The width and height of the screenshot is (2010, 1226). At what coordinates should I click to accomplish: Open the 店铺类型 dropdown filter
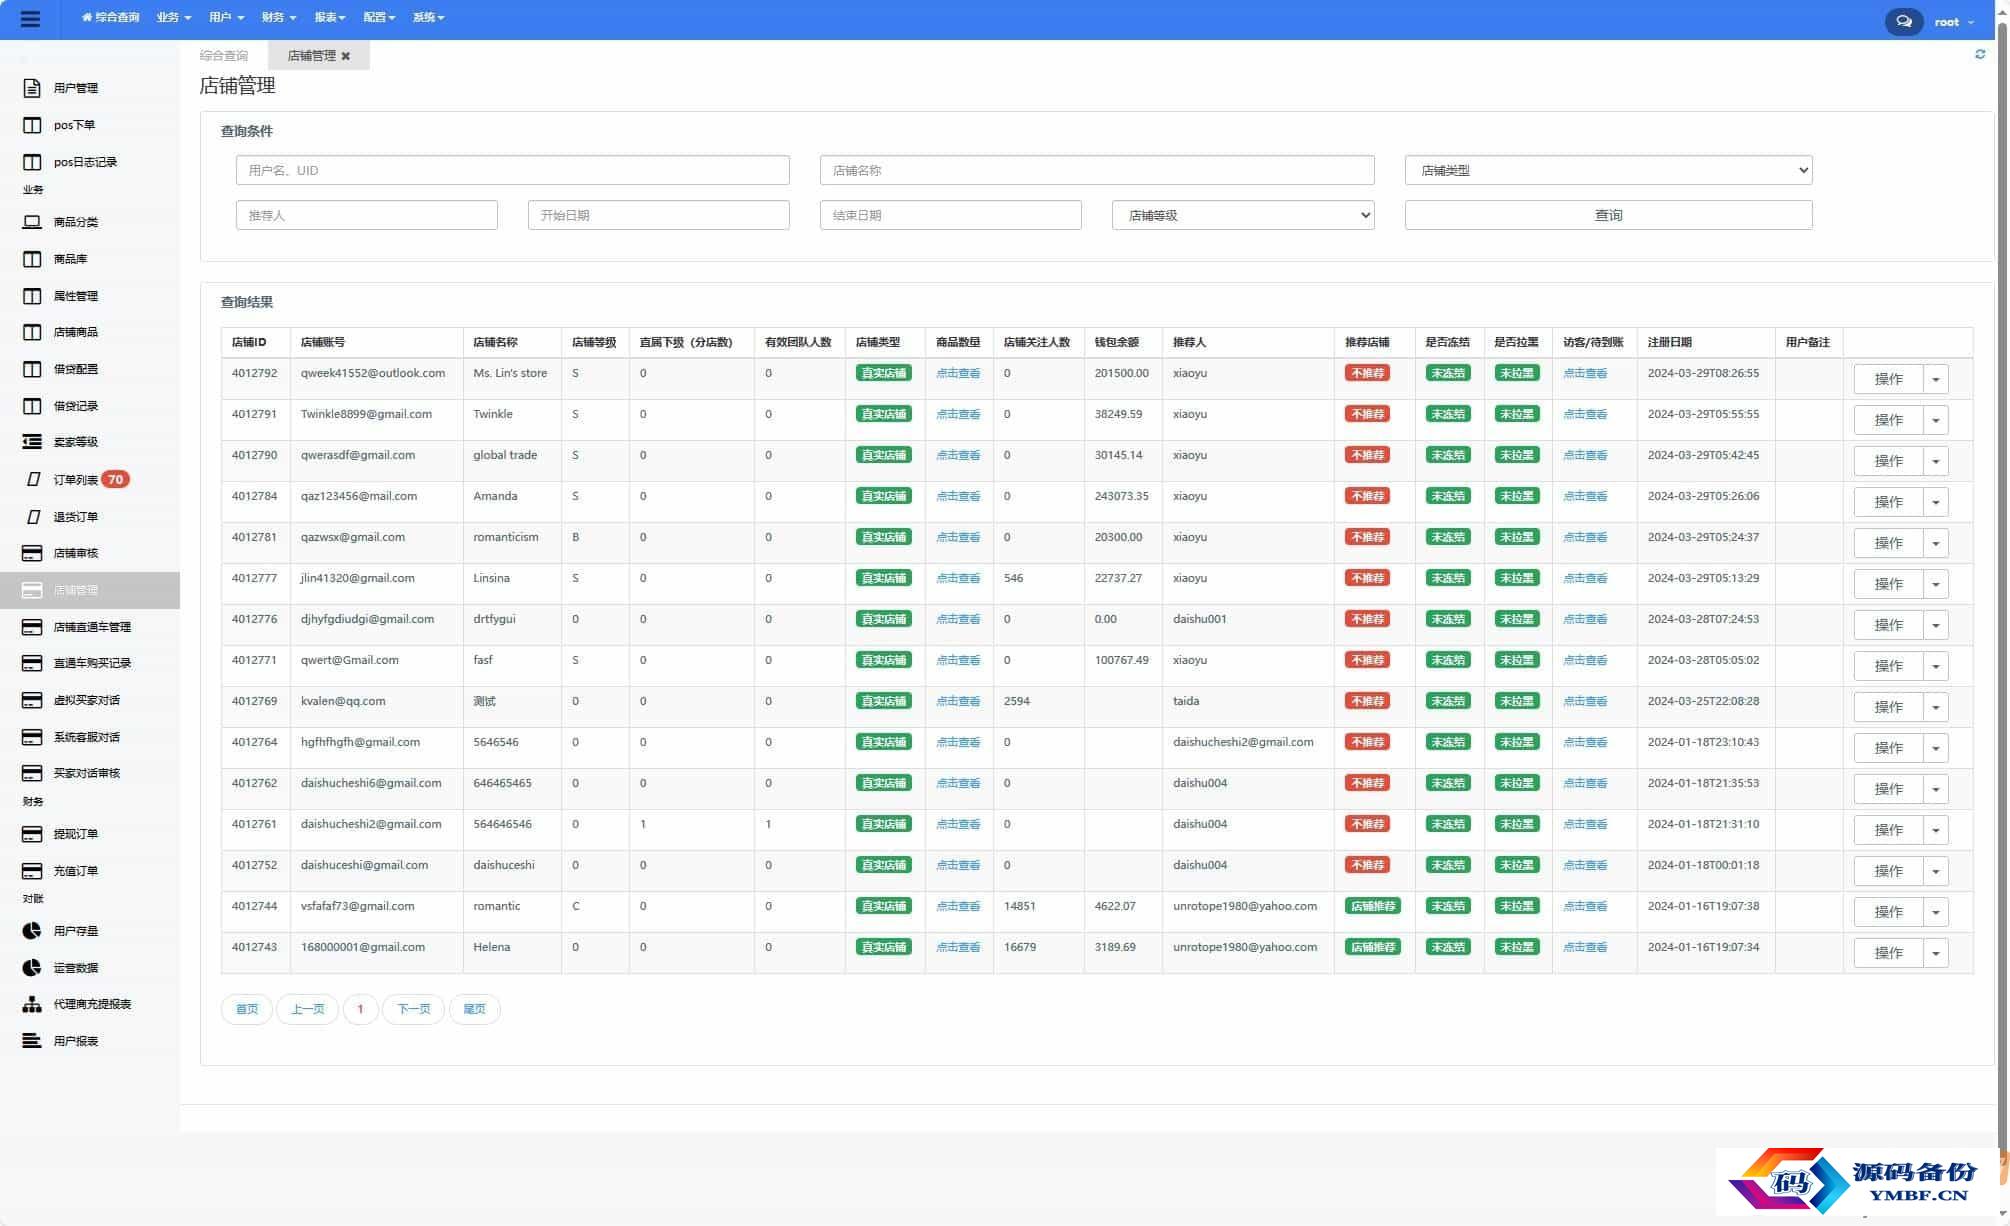point(1608,170)
